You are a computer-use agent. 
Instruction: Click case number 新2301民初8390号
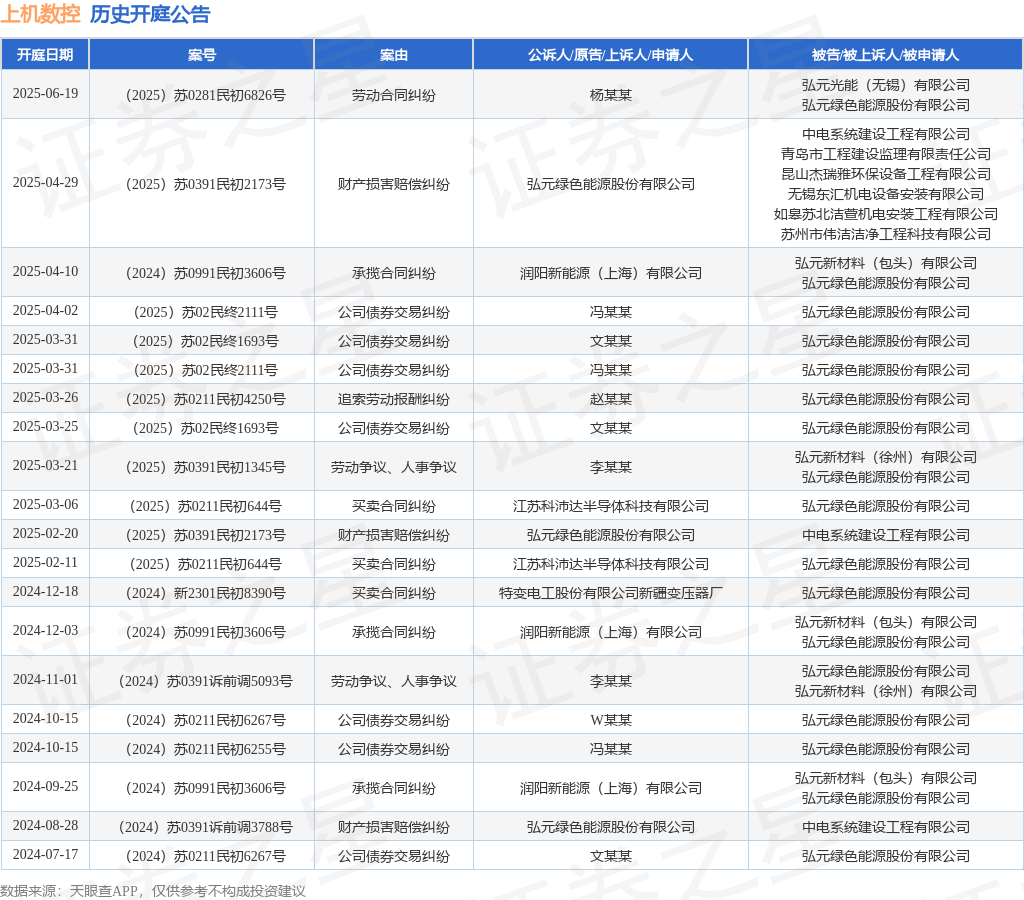(x=206, y=593)
